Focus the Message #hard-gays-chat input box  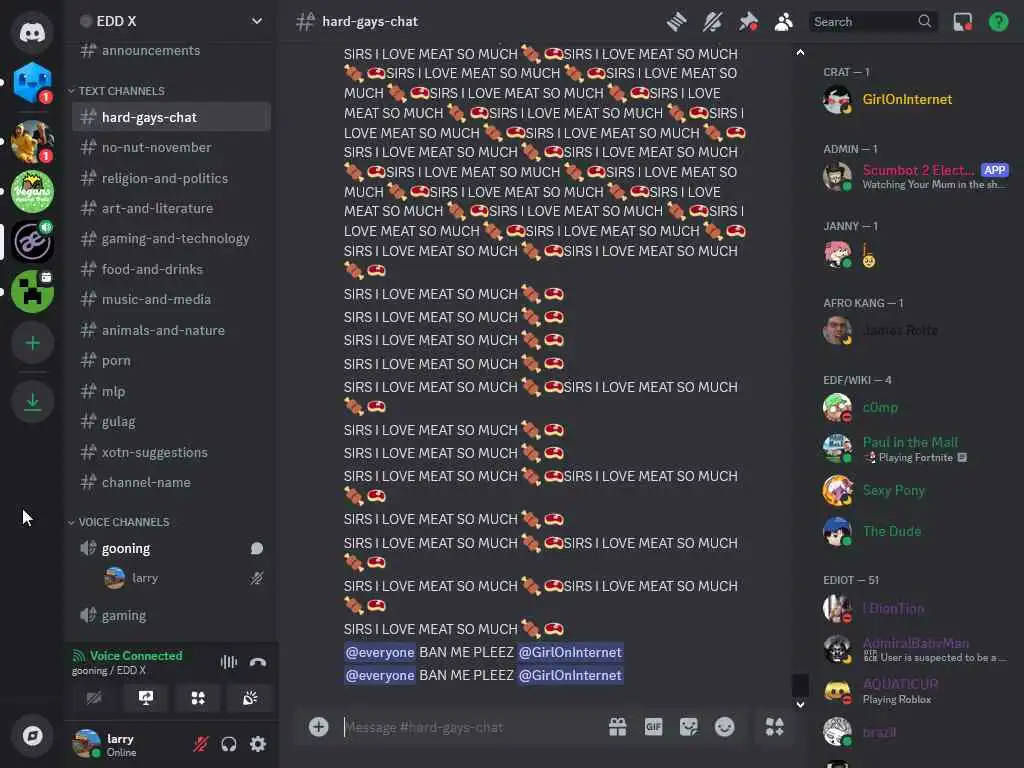point(470,727)
